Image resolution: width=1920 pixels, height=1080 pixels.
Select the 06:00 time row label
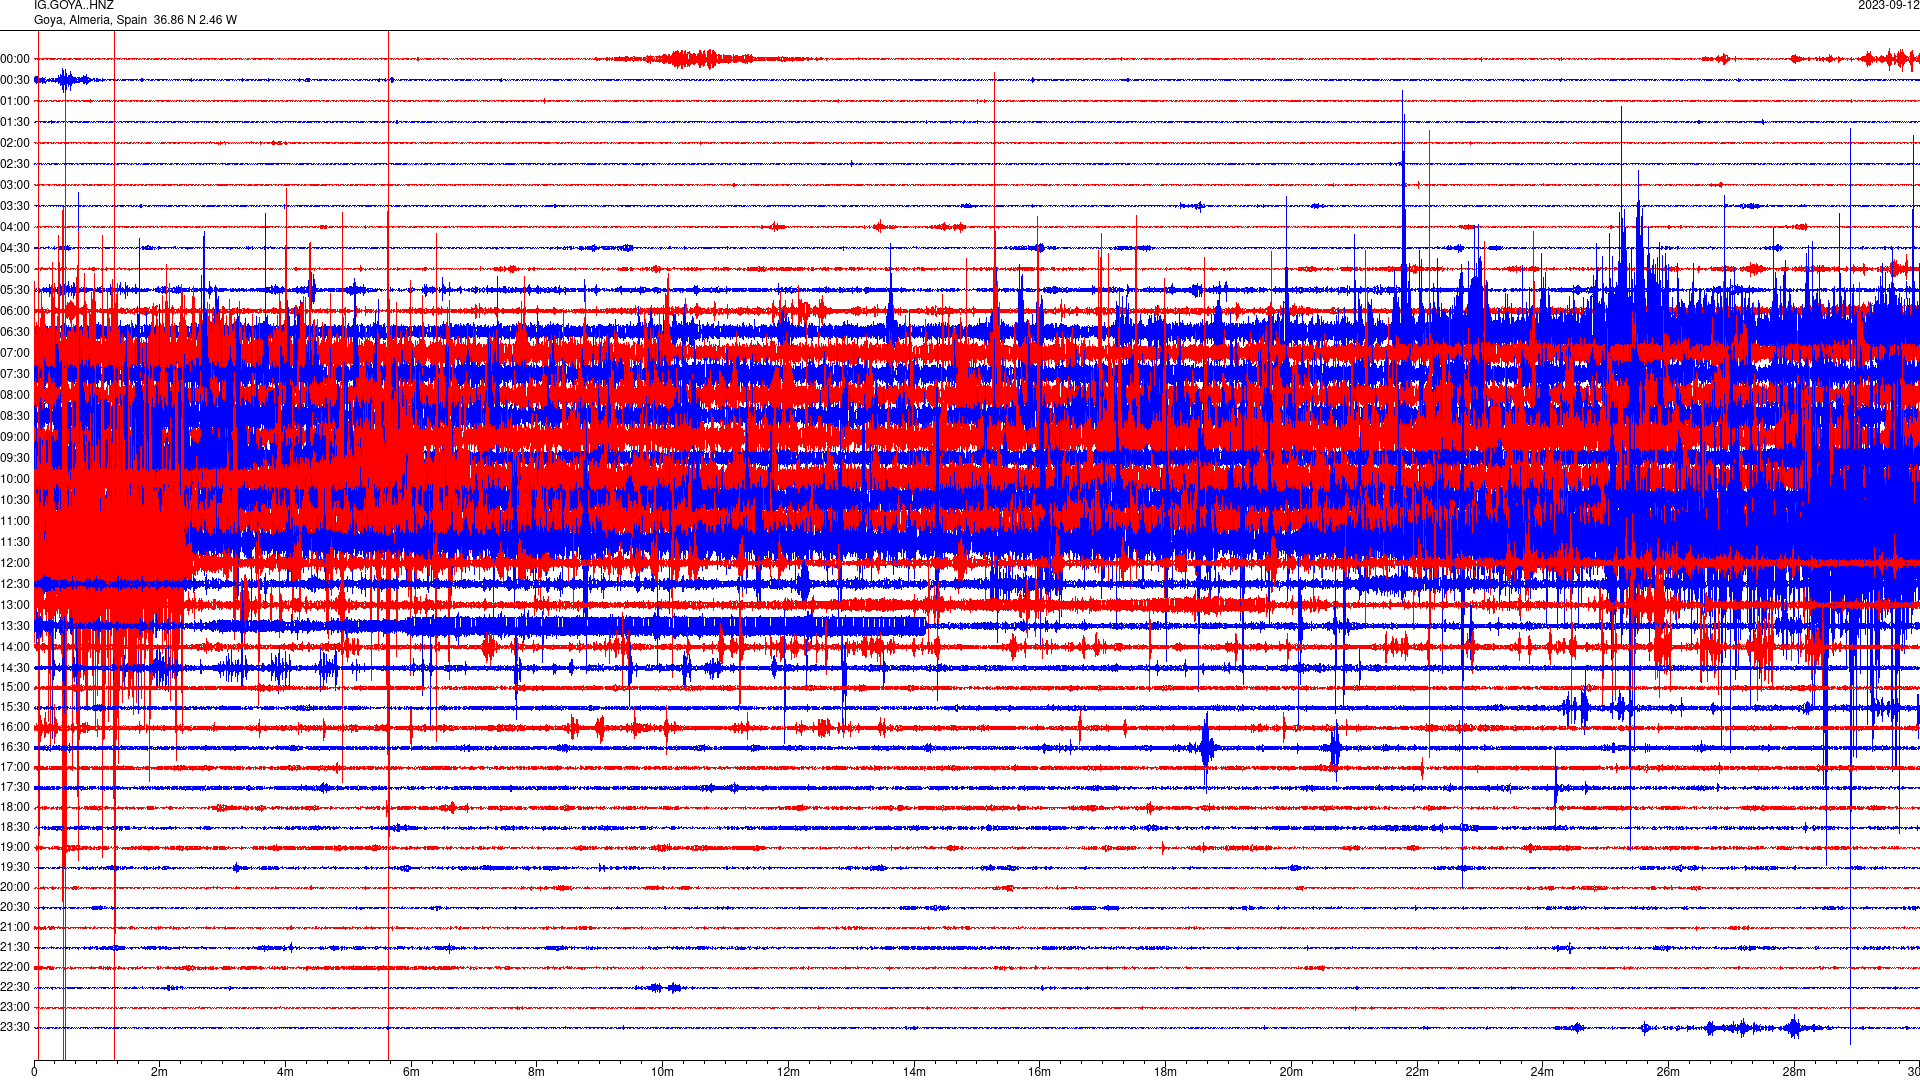15,311
